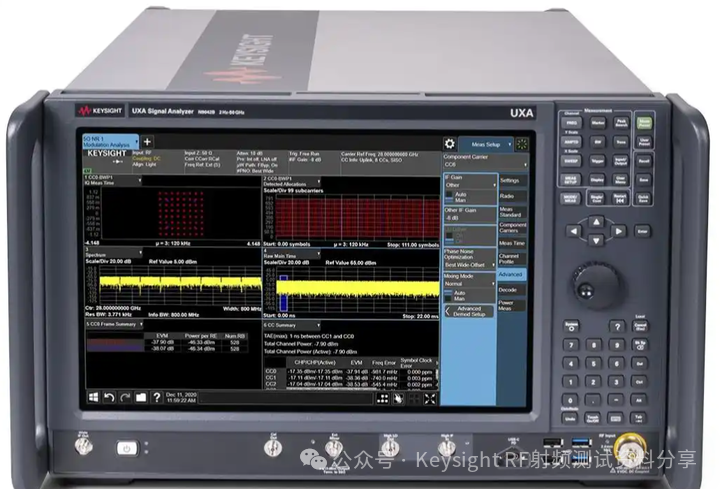Switch to the Meas Standard menu tab
The height and width of the screenshot is (489, 720).
512,212
